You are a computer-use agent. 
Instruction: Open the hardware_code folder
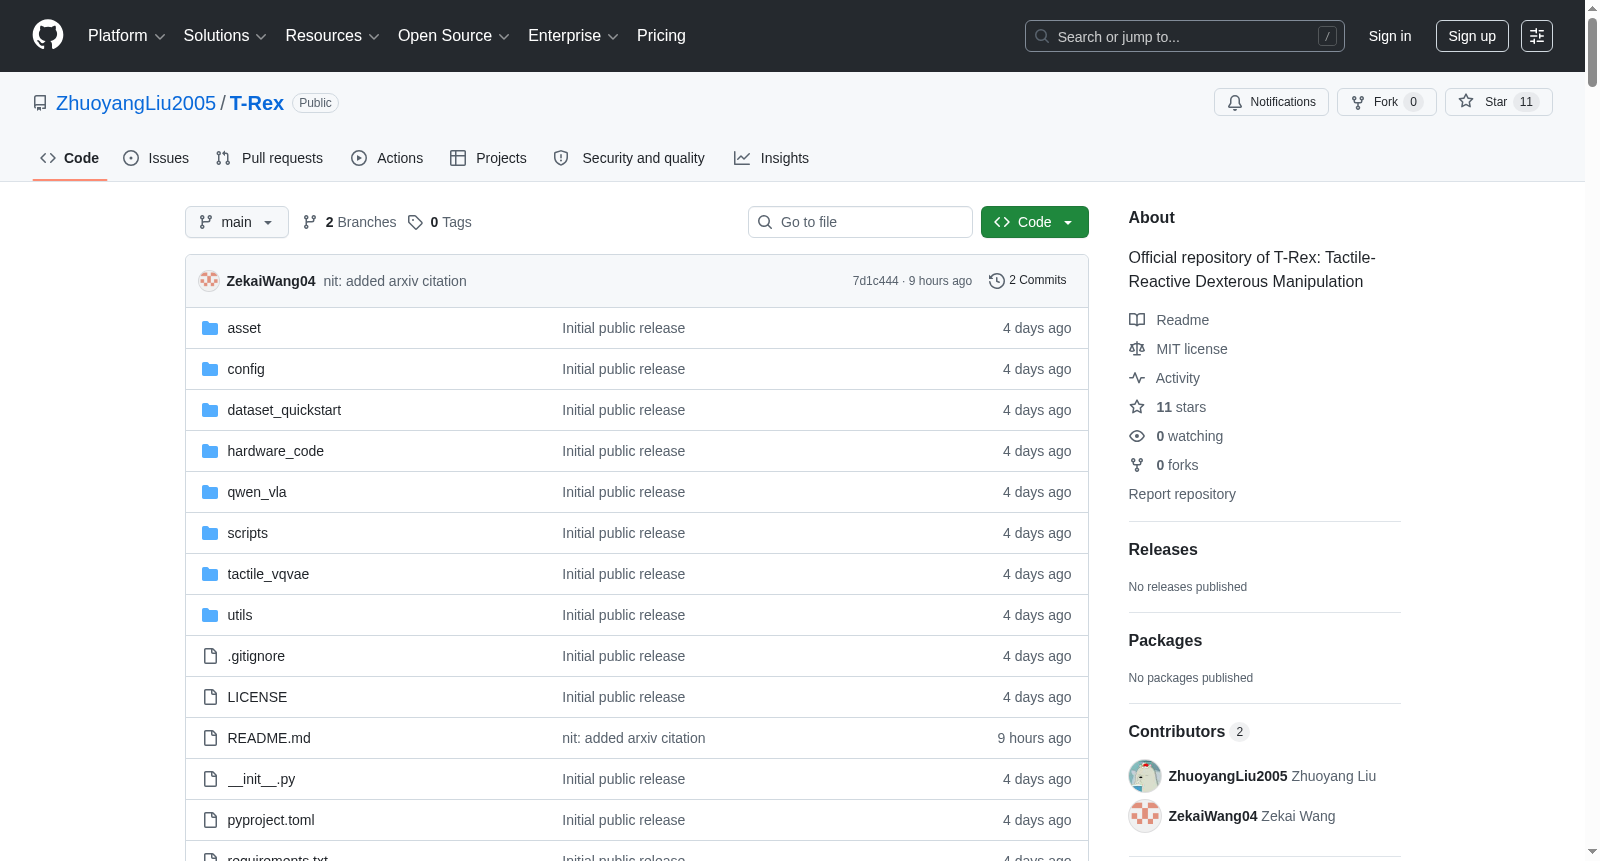(275, 451)
